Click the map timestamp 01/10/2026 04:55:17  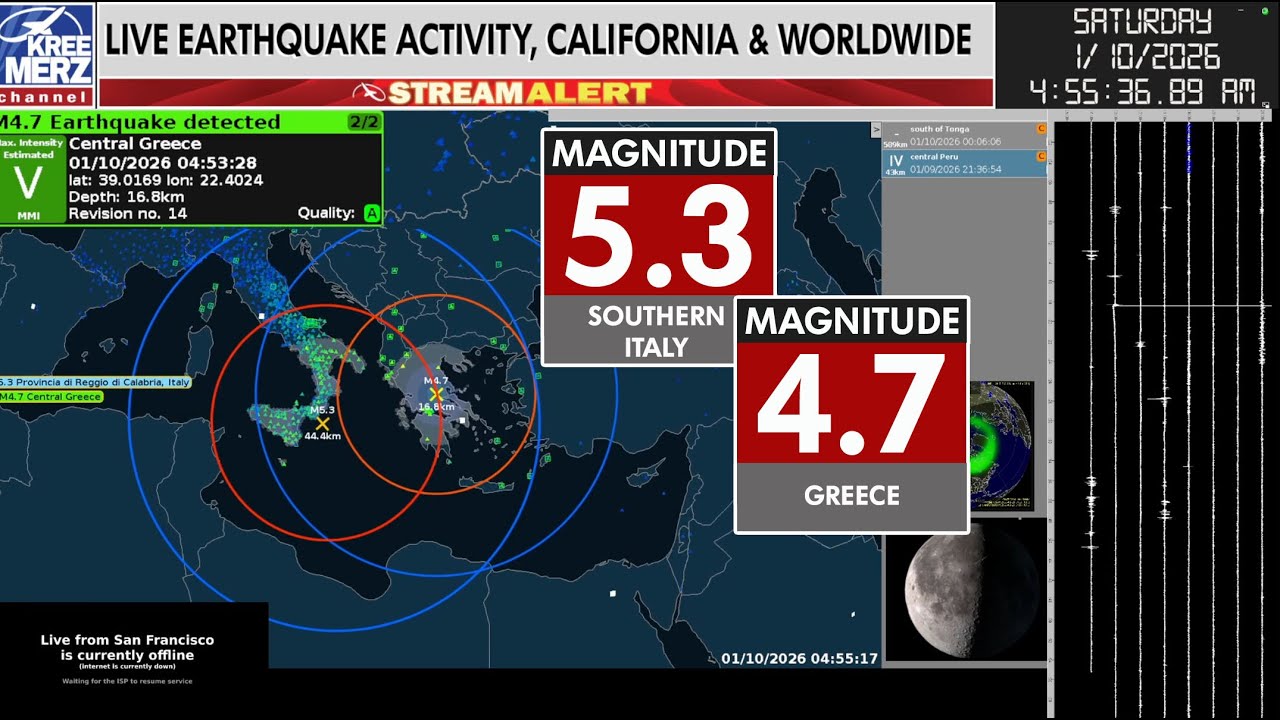[799, 659]
